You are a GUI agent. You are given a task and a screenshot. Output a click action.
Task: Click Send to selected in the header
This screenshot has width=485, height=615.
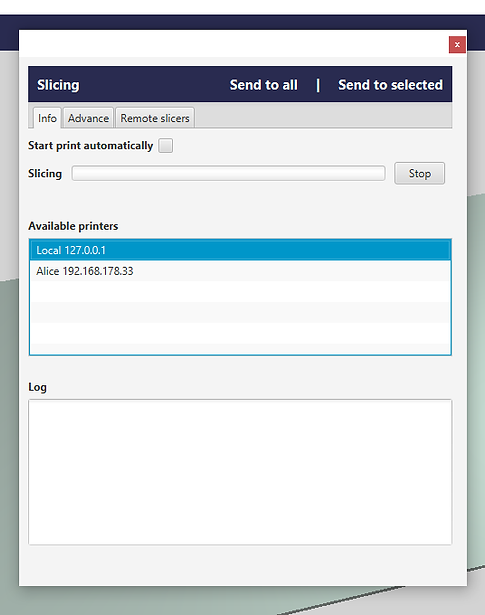coord(391,85)
